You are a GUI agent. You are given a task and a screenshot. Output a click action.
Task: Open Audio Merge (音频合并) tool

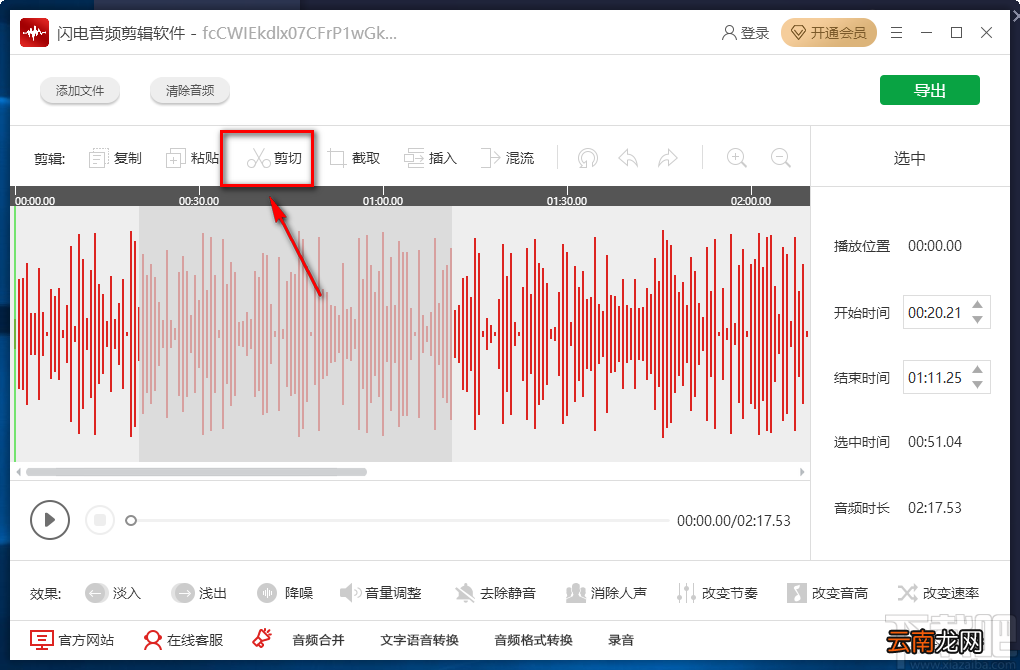(x=318, y=640)
